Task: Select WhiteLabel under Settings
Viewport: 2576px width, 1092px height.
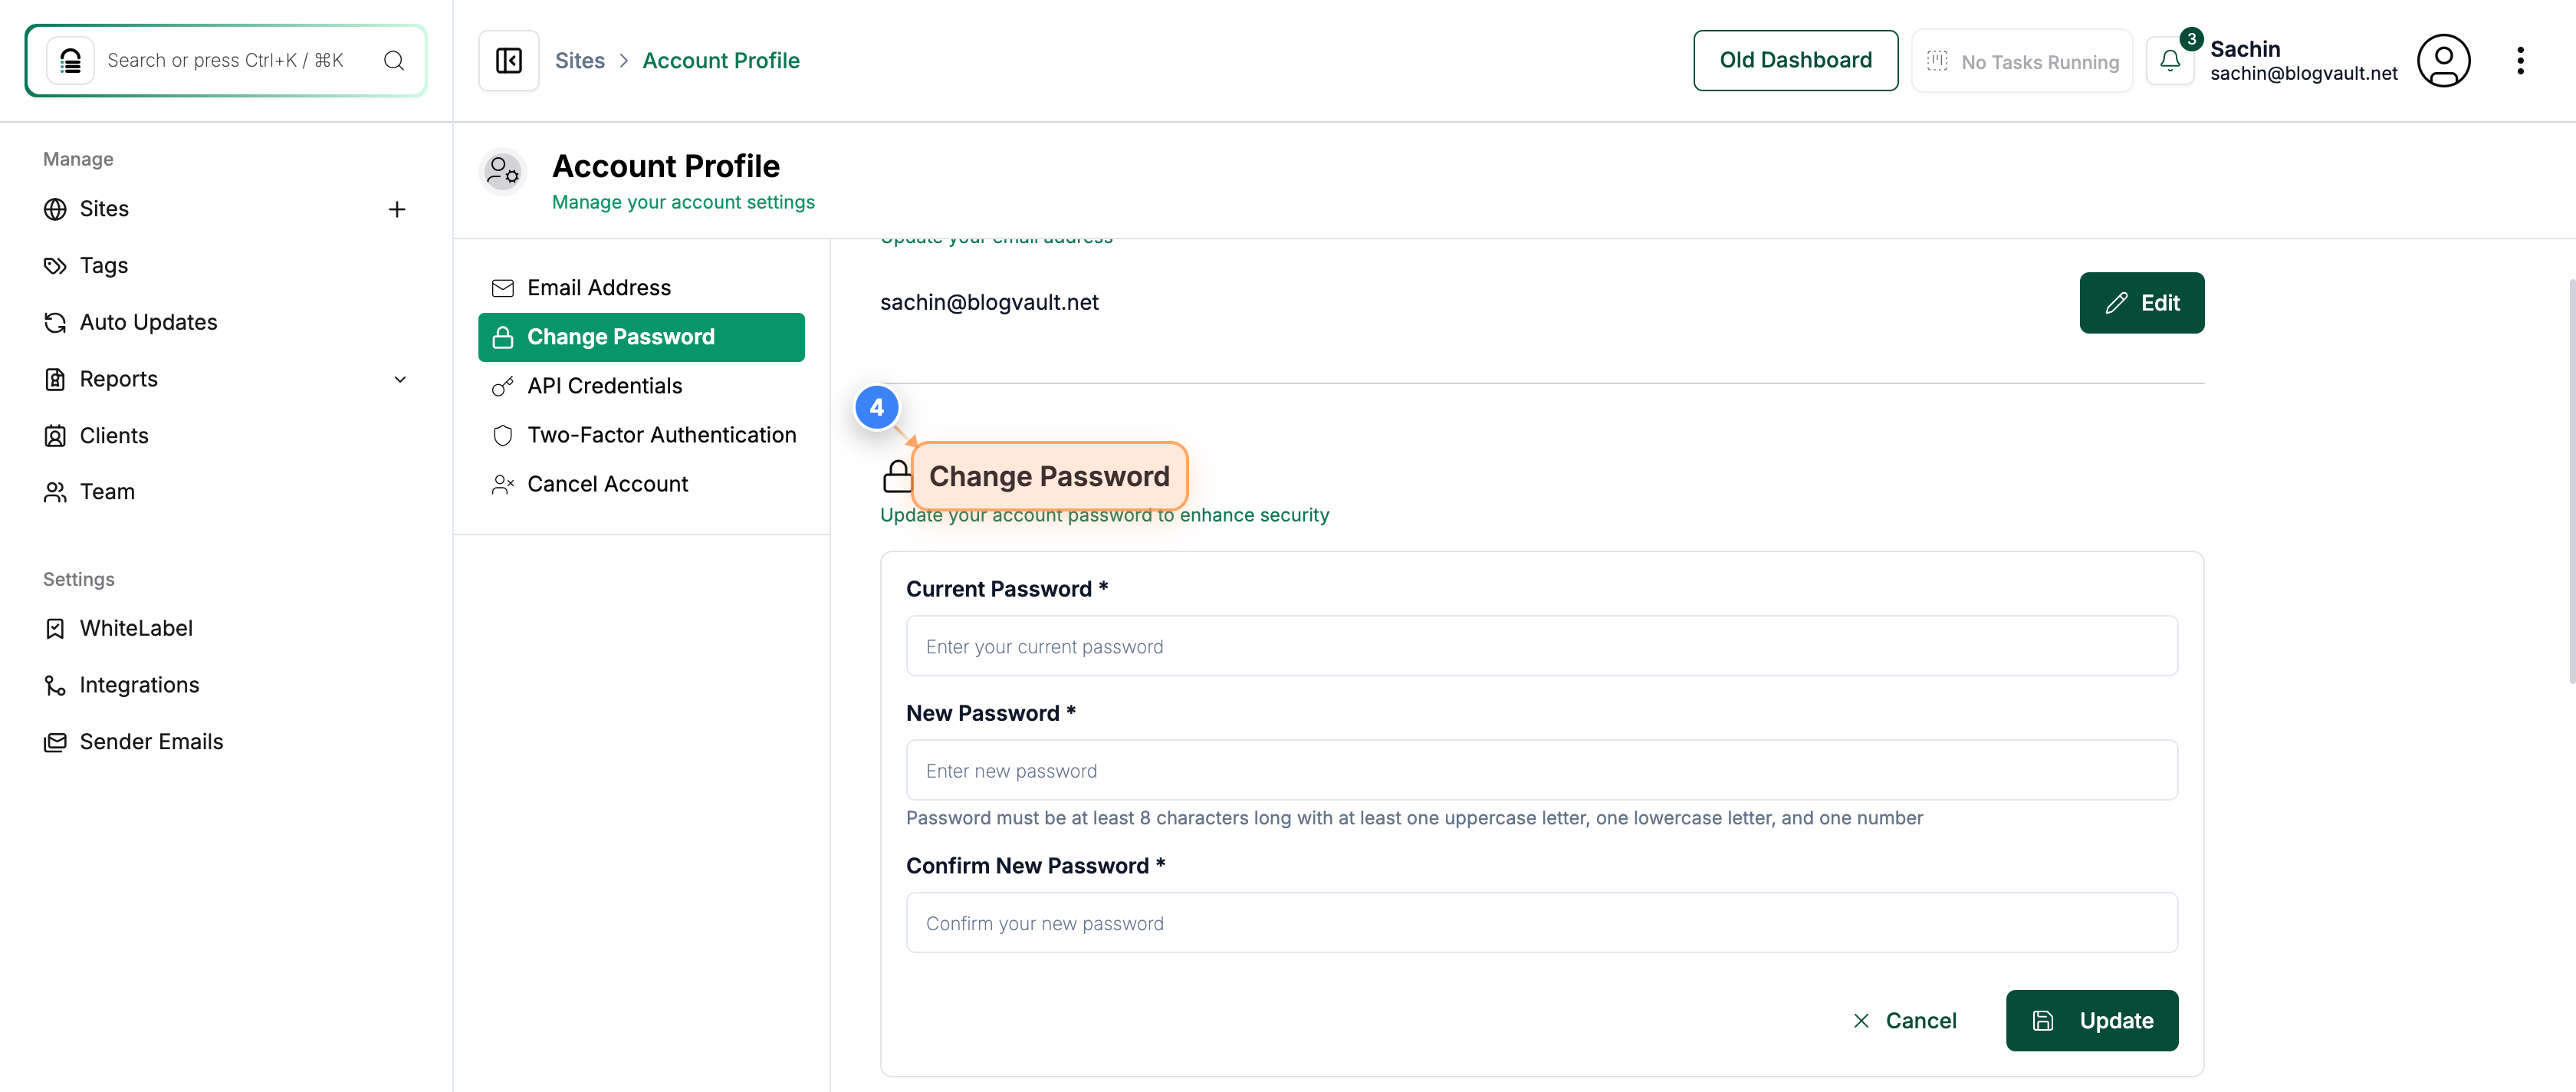Action: coord(136,627)
